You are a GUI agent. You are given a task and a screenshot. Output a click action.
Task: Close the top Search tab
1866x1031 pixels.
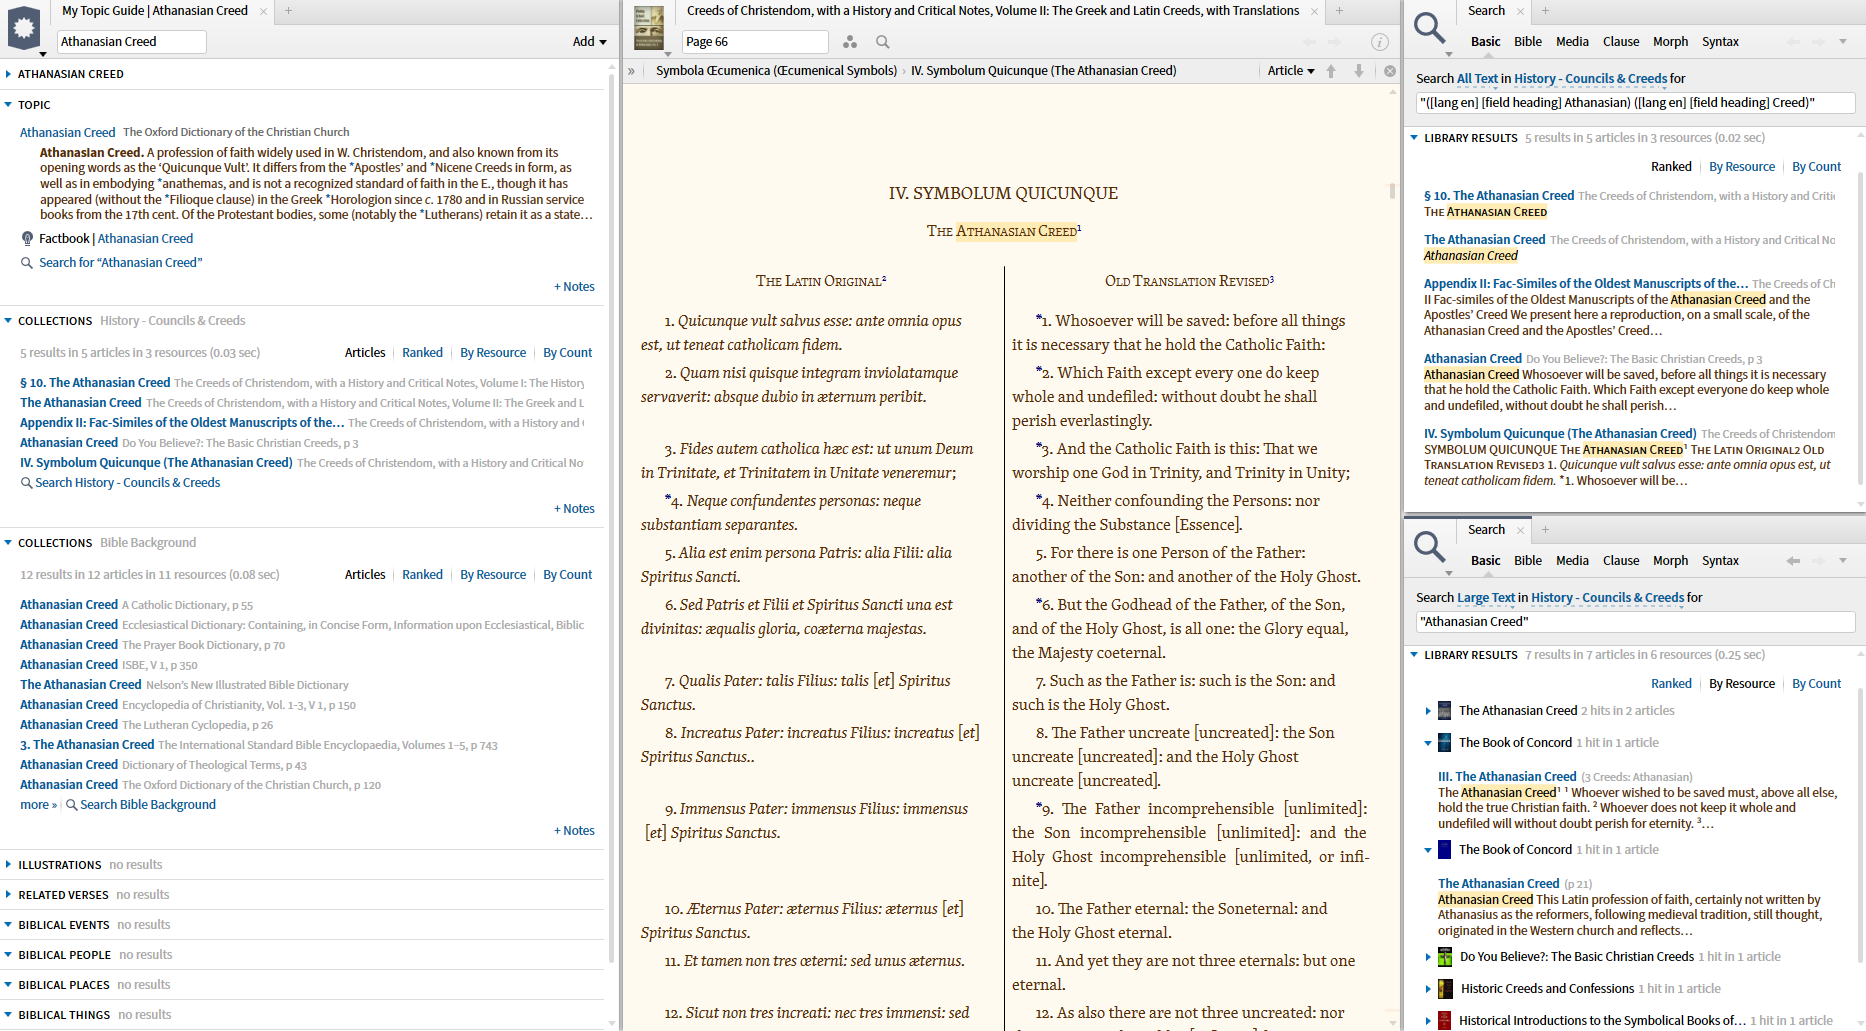pyautogui.click(x=1520, y=11)
